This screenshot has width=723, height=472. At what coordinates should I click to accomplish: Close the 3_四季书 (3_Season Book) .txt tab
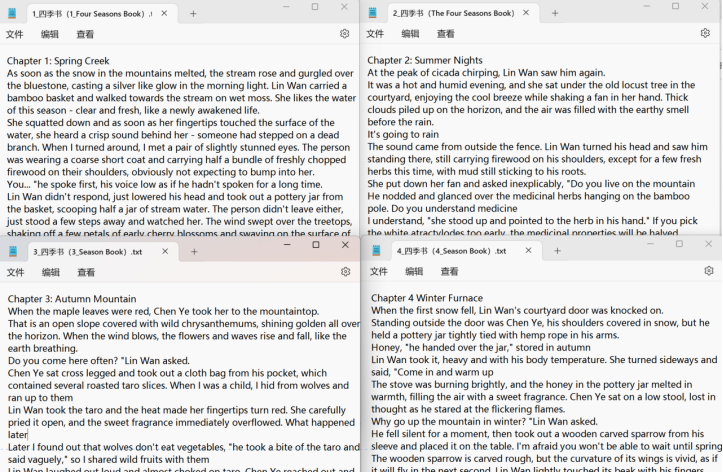(x=165, y=251)
